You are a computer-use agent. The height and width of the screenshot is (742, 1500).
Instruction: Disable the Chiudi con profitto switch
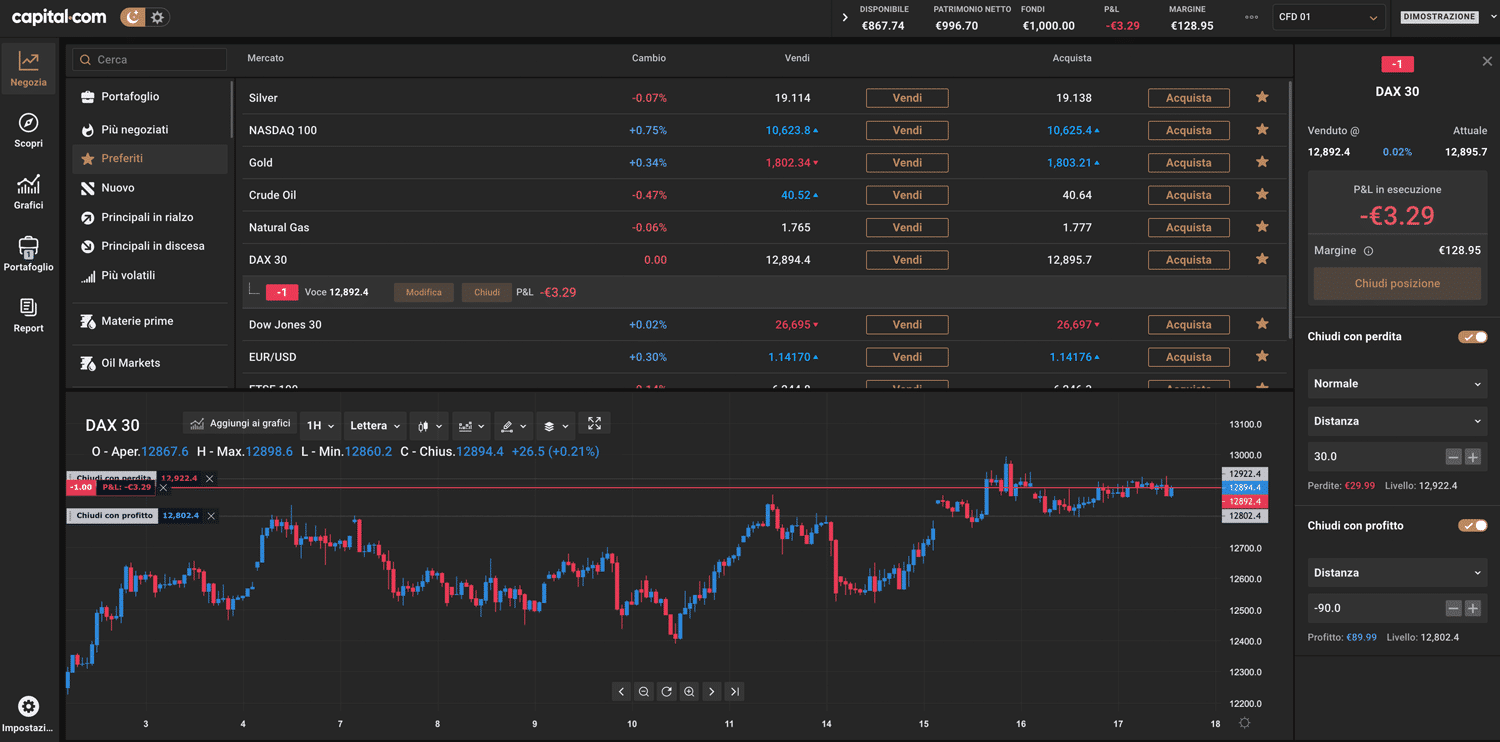point(1473,526)
